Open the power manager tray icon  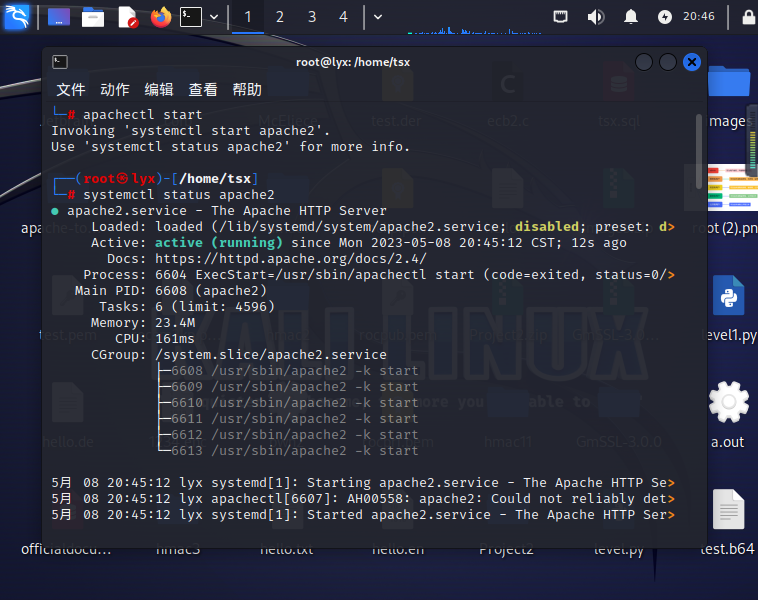(x=665, y=17)
